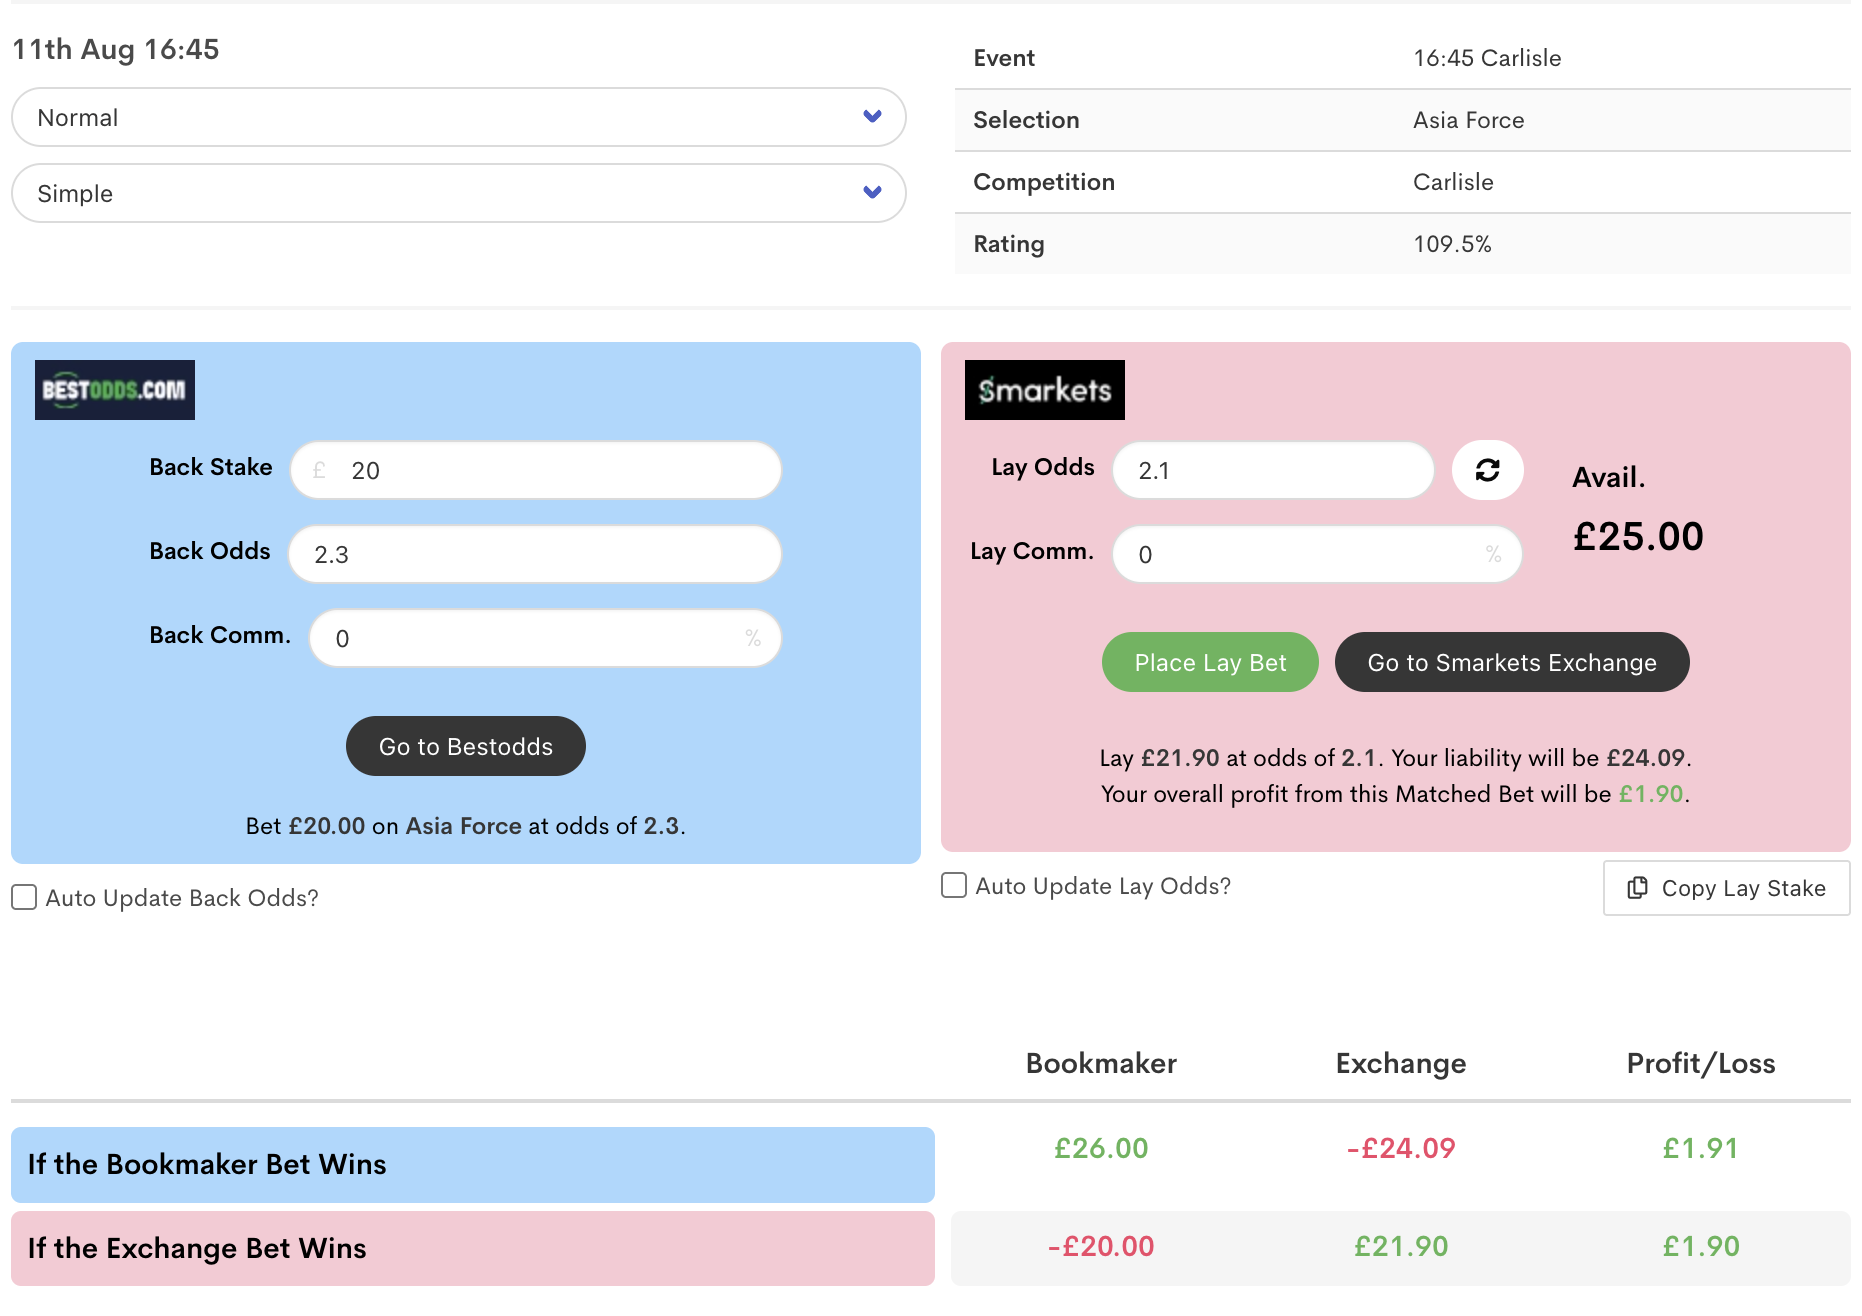
Task: Select the If the Exchange Bet Wins row
Action: click(x=473, y=1249)
